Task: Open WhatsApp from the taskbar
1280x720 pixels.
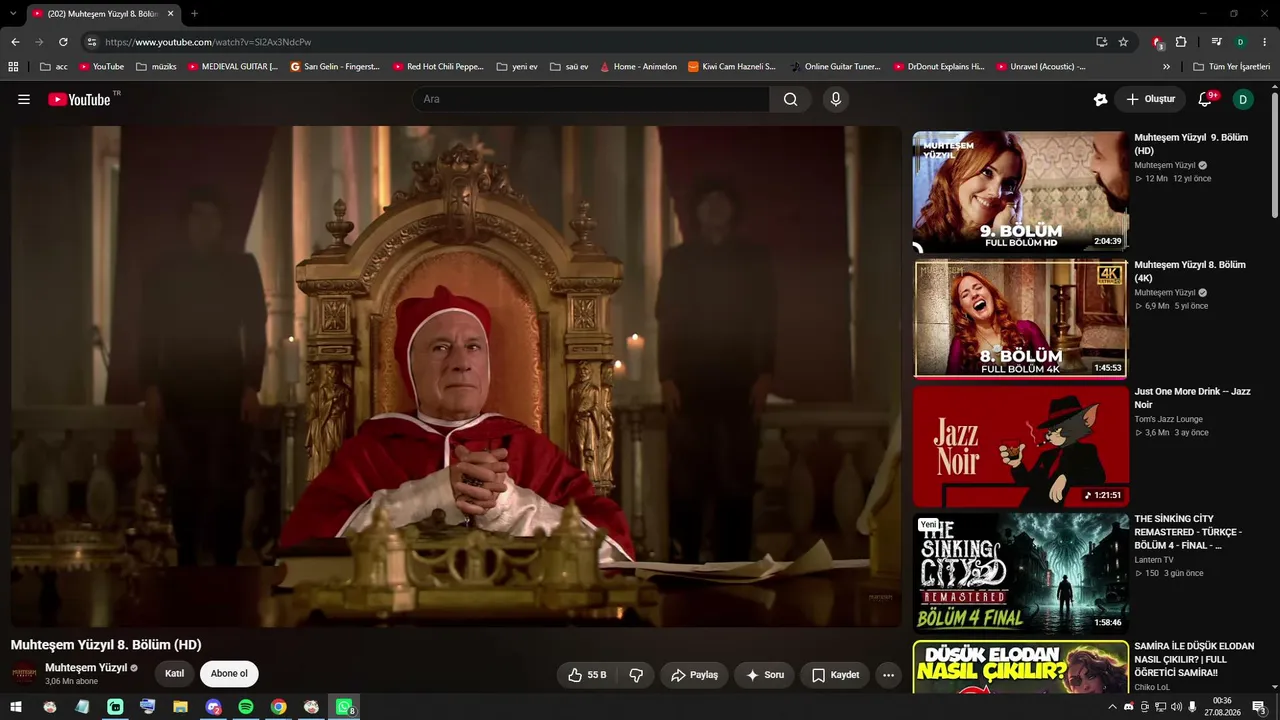Action: (345, 707)
